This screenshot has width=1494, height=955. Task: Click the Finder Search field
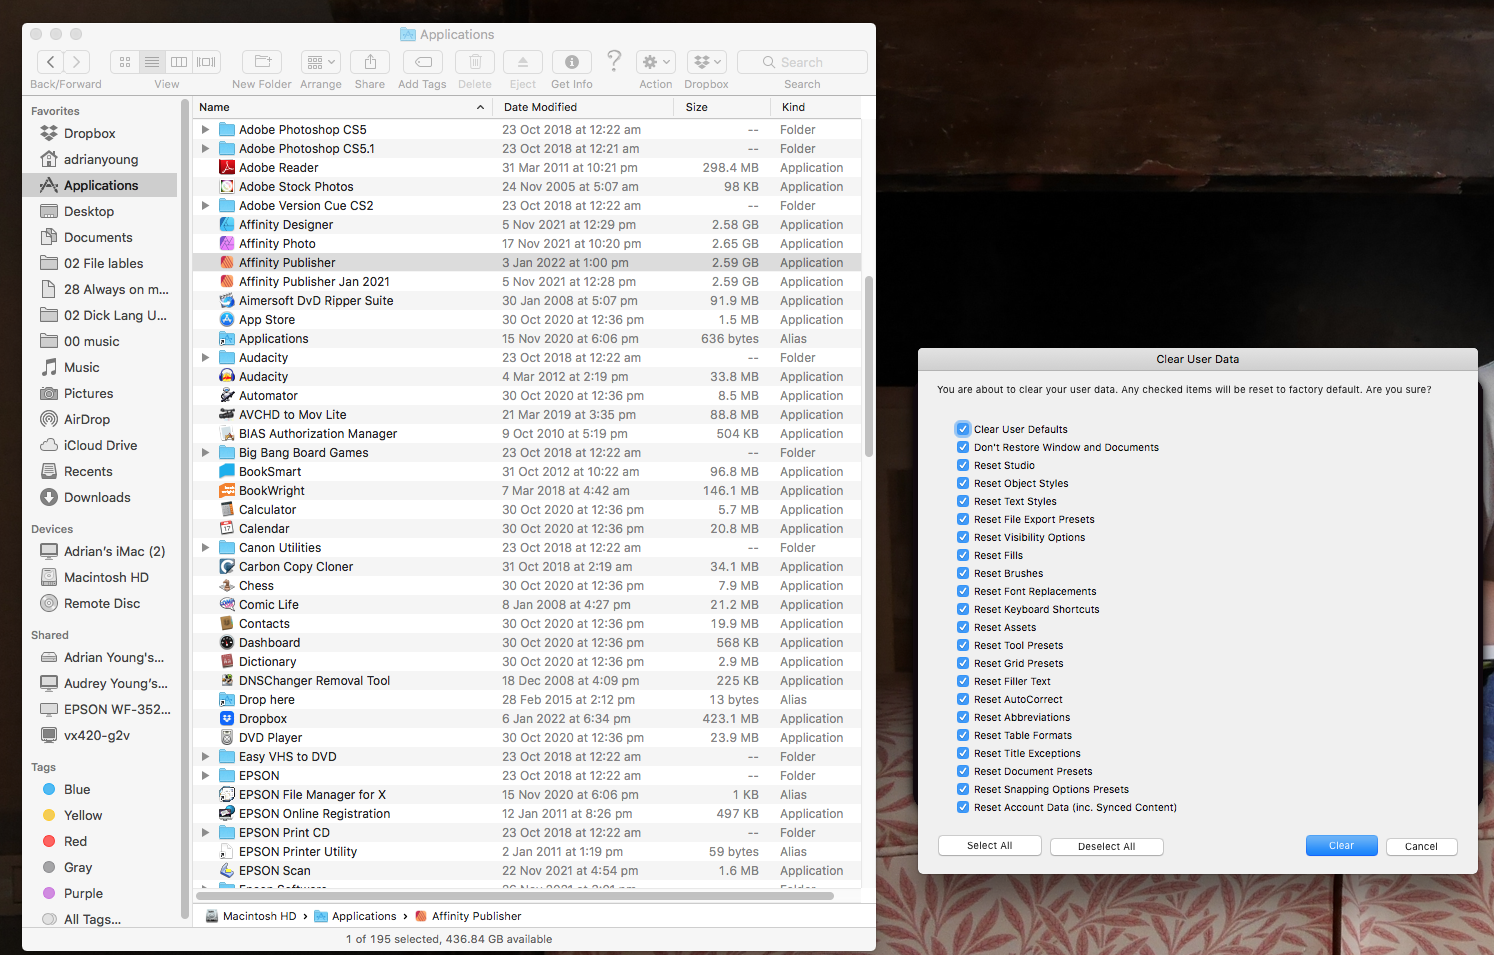click(802, 62)
